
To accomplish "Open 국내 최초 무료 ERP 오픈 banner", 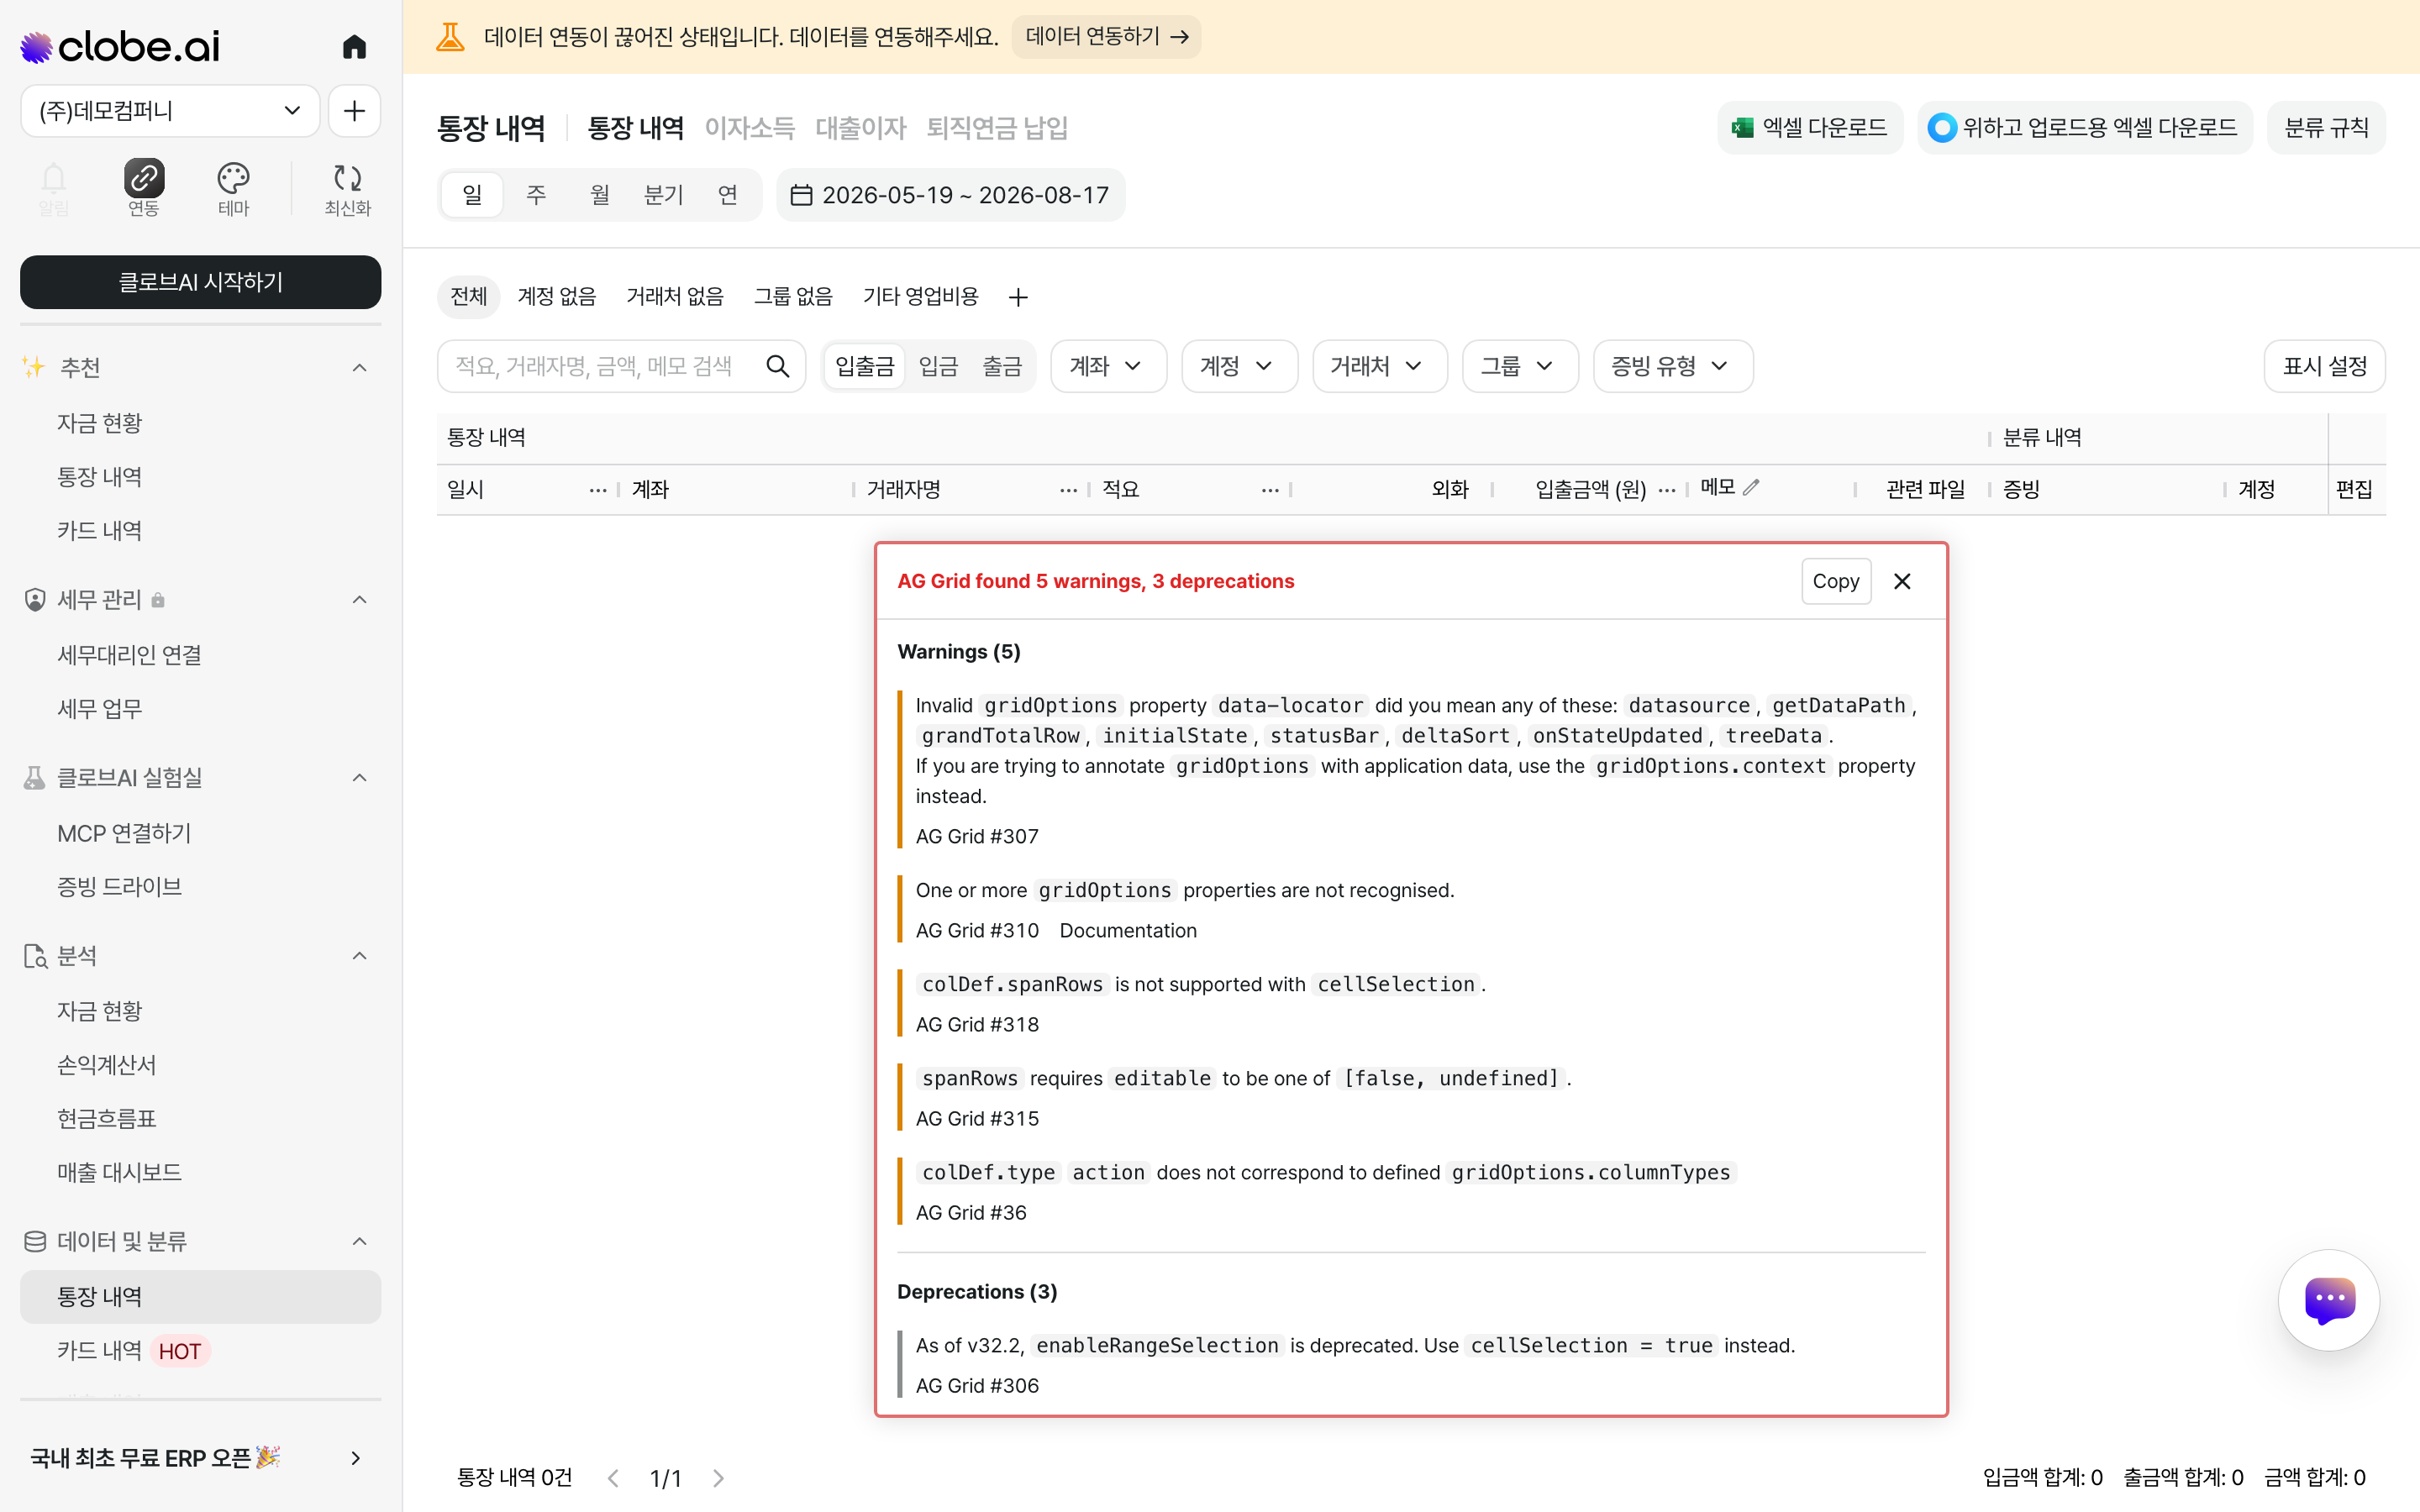I will [x=200, y=1458].
